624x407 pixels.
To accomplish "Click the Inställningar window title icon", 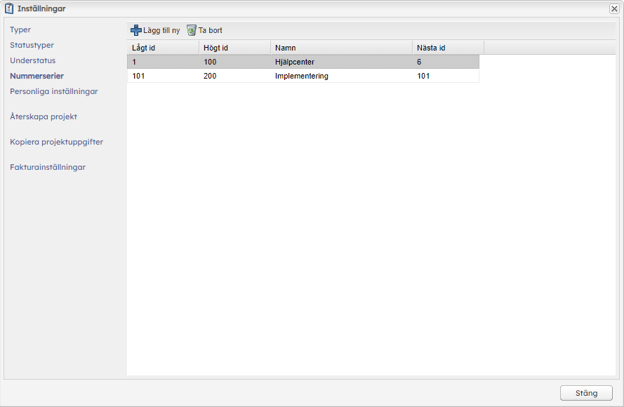I will pos(9,8).
